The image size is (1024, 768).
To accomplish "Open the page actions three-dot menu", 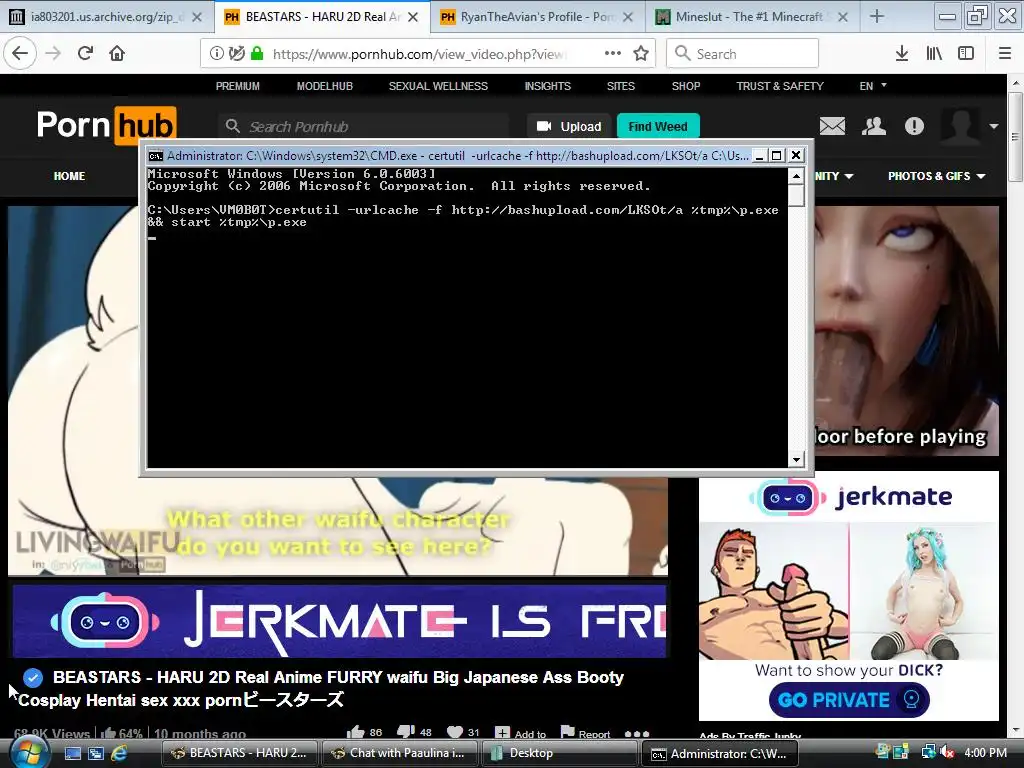I will tap(613, 54).
